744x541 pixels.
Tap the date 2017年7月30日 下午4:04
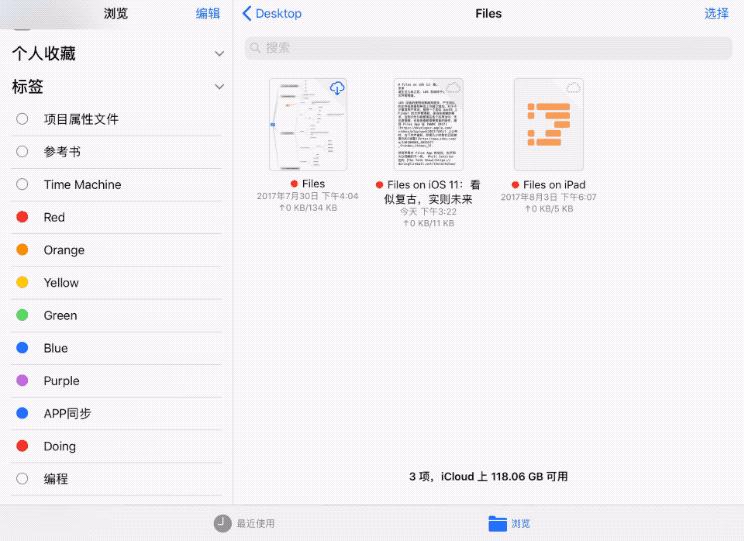click(x=307, y=196)
